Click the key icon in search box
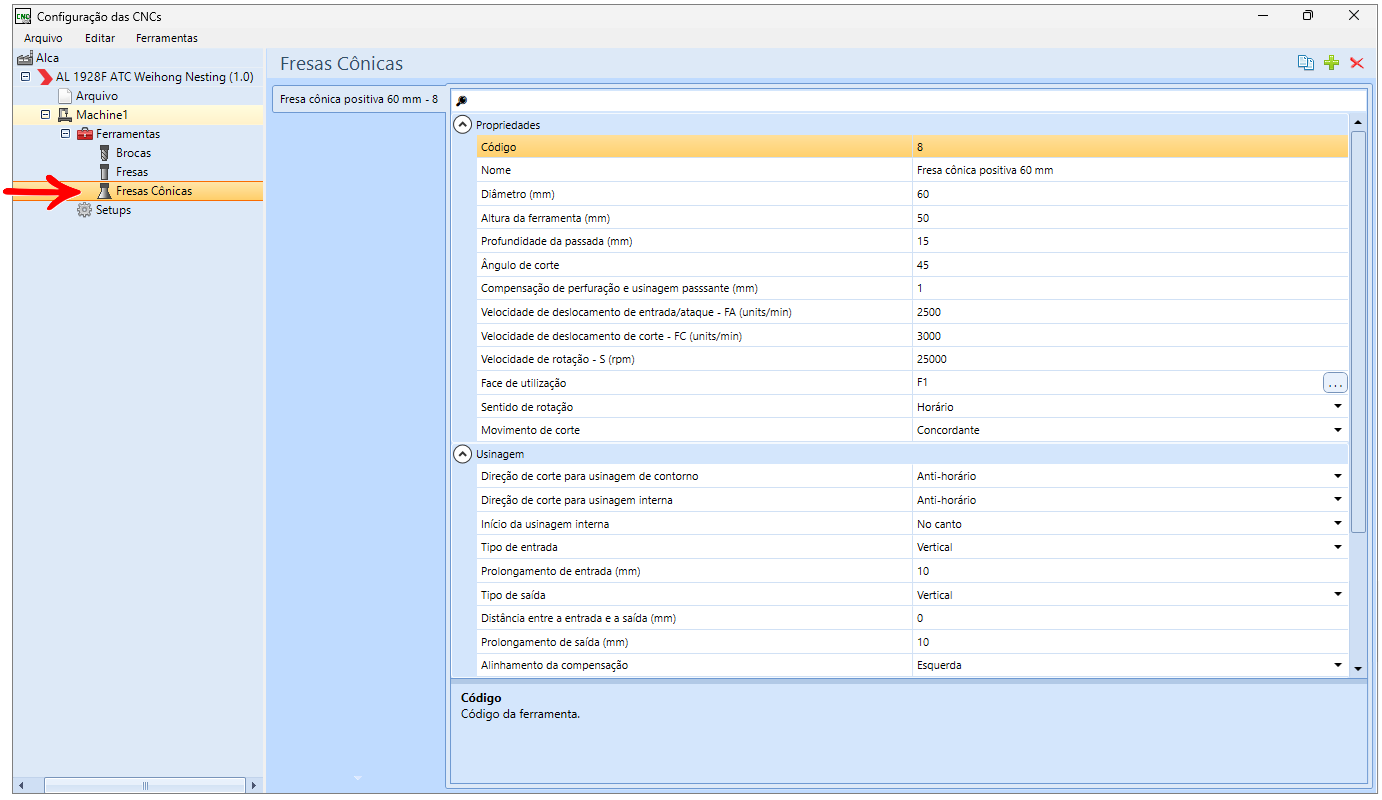 click(462, 101)
